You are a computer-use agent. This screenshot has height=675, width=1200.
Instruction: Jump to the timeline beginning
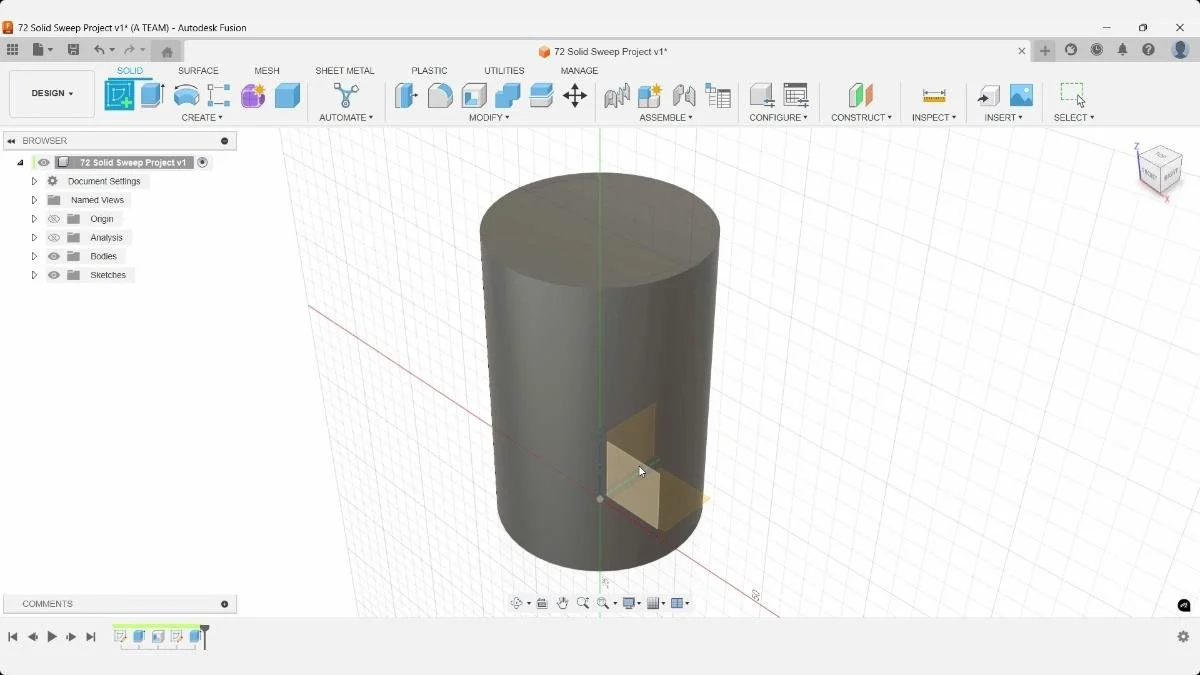coord(13,637)
